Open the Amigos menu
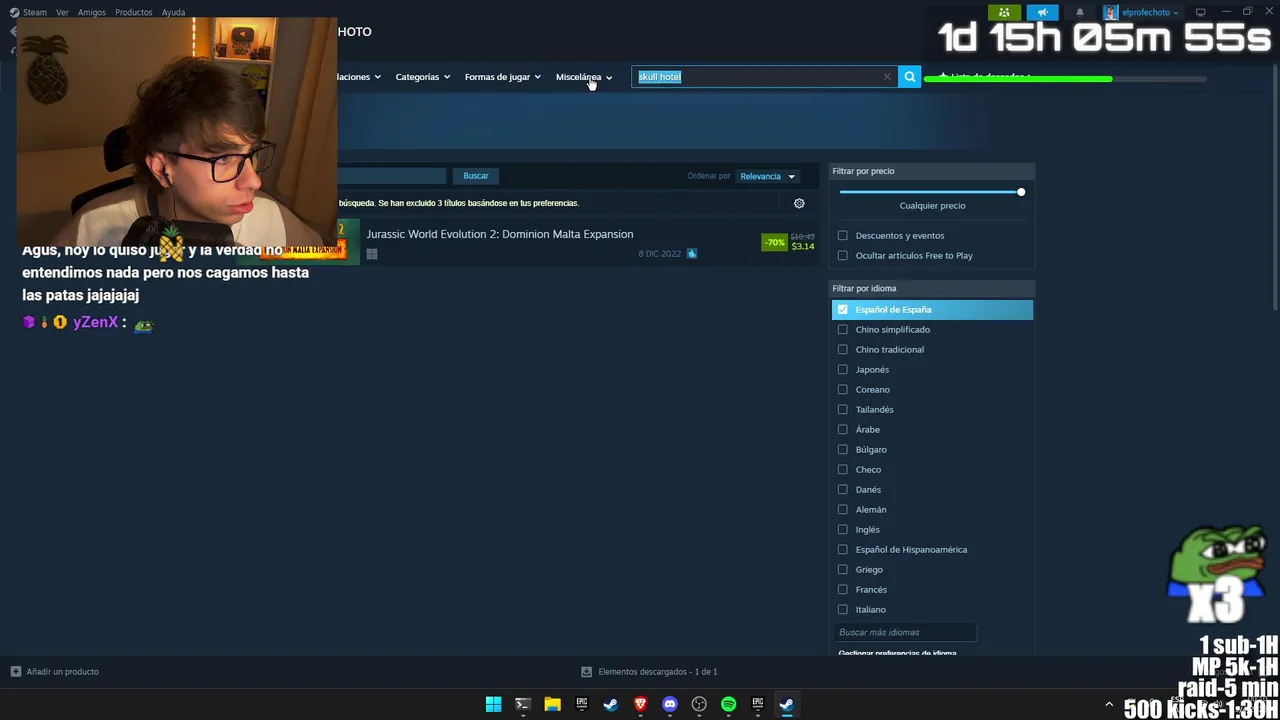The height and width of the screenshot is (720, 1280). (x=92, y=12)
